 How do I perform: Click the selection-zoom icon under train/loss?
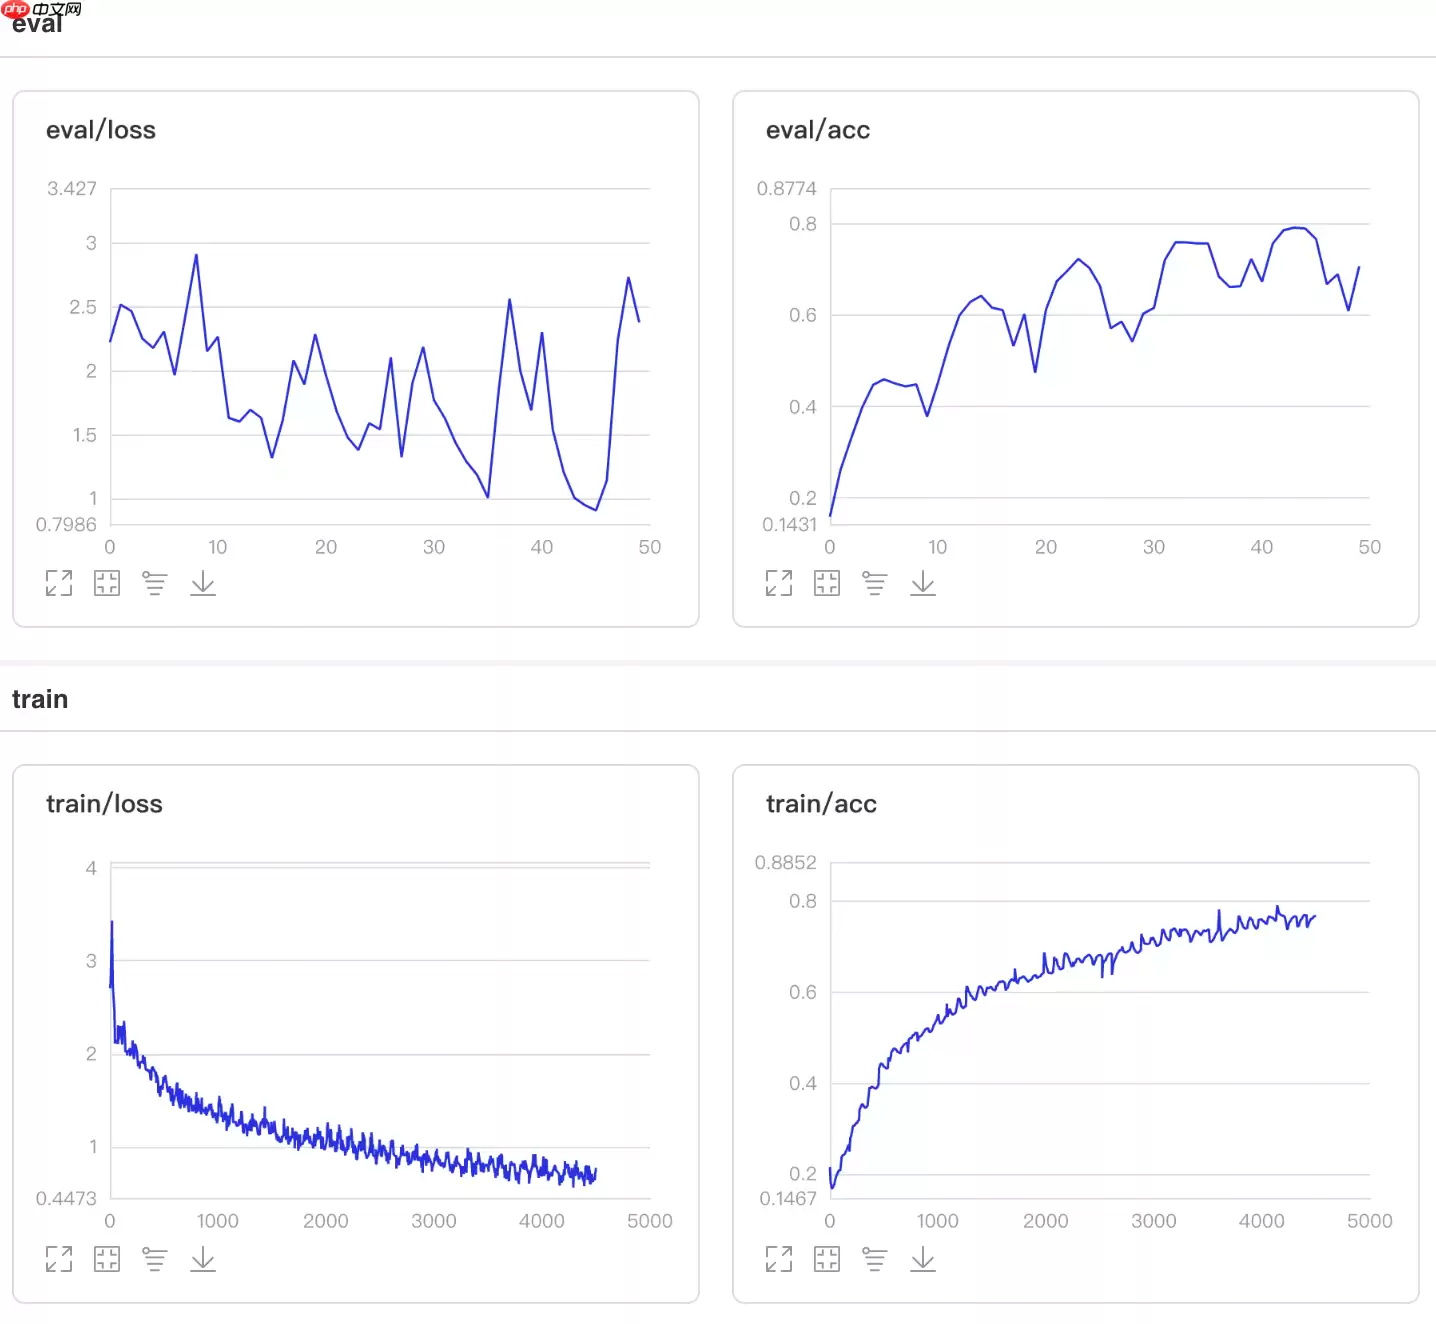(x=107, y=1259)
